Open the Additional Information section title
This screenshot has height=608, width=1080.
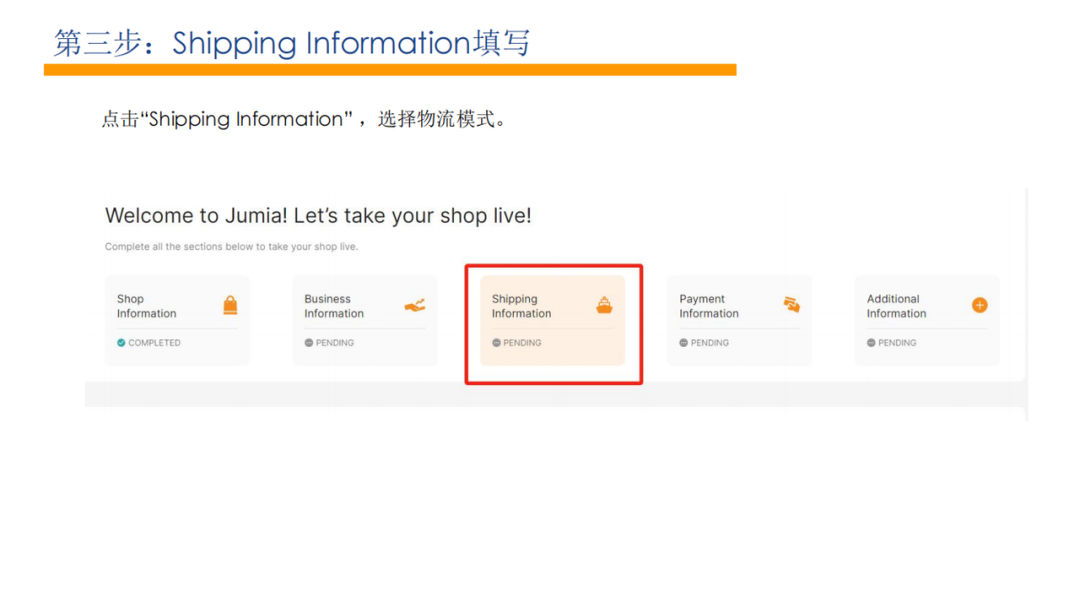tap(896, 306)
